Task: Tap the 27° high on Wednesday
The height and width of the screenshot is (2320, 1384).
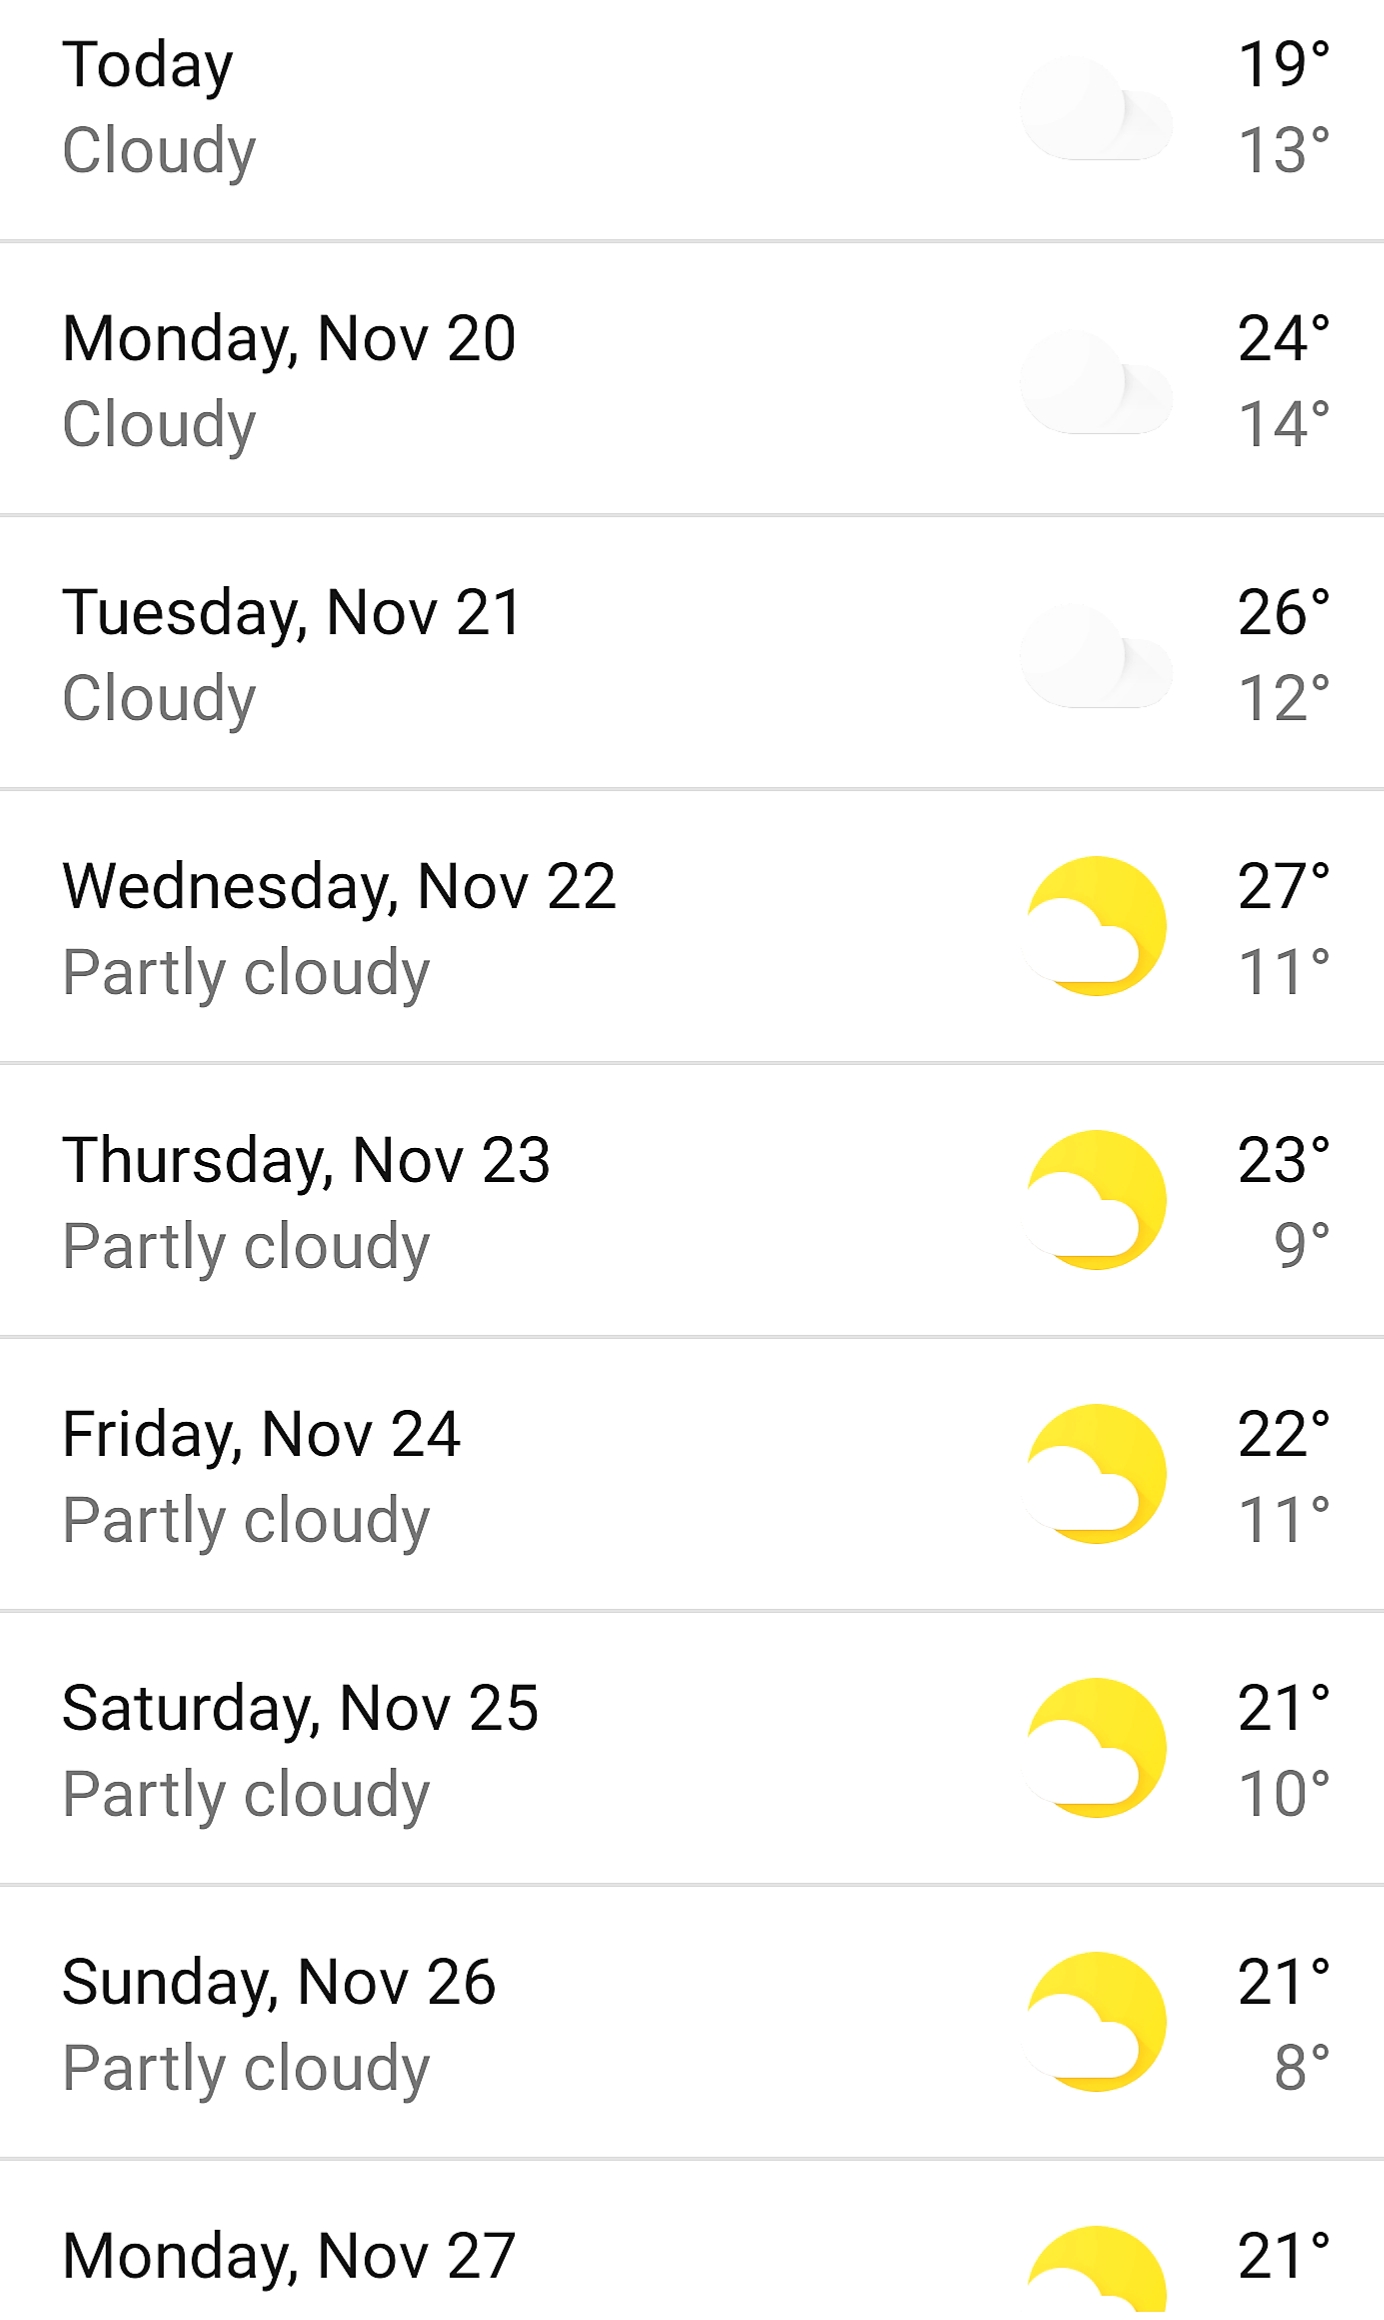Action: (1284, 886)
